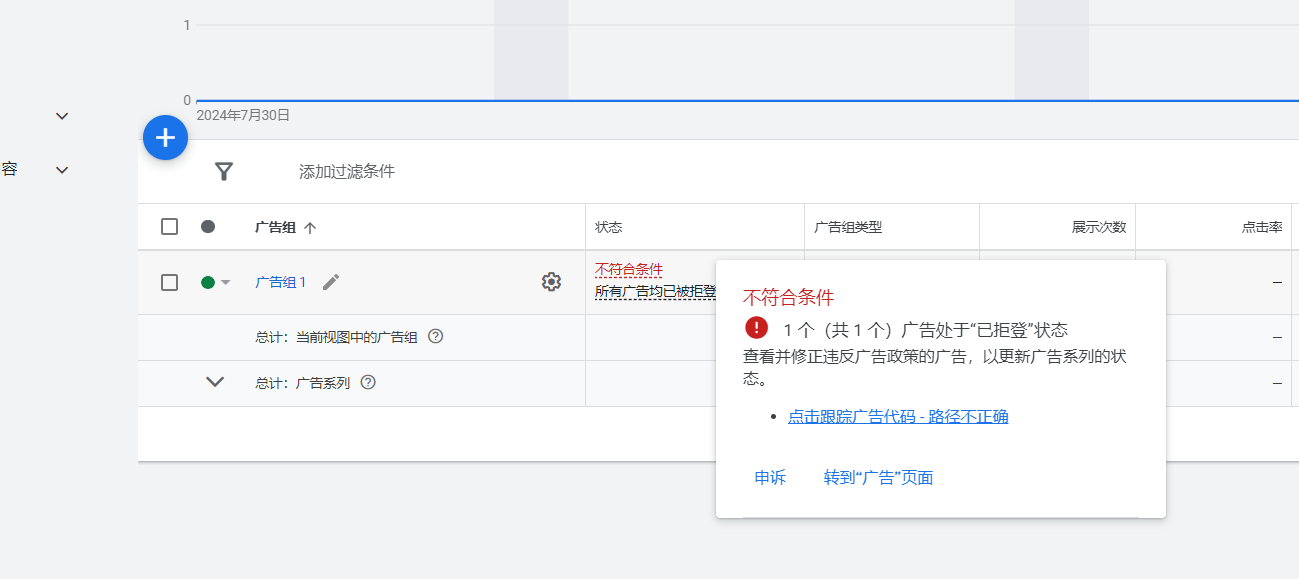Viewport: 1299px width, 579px height.
Task: Click the sort arrow beside 广告组 header
Action: pos(310,227)
